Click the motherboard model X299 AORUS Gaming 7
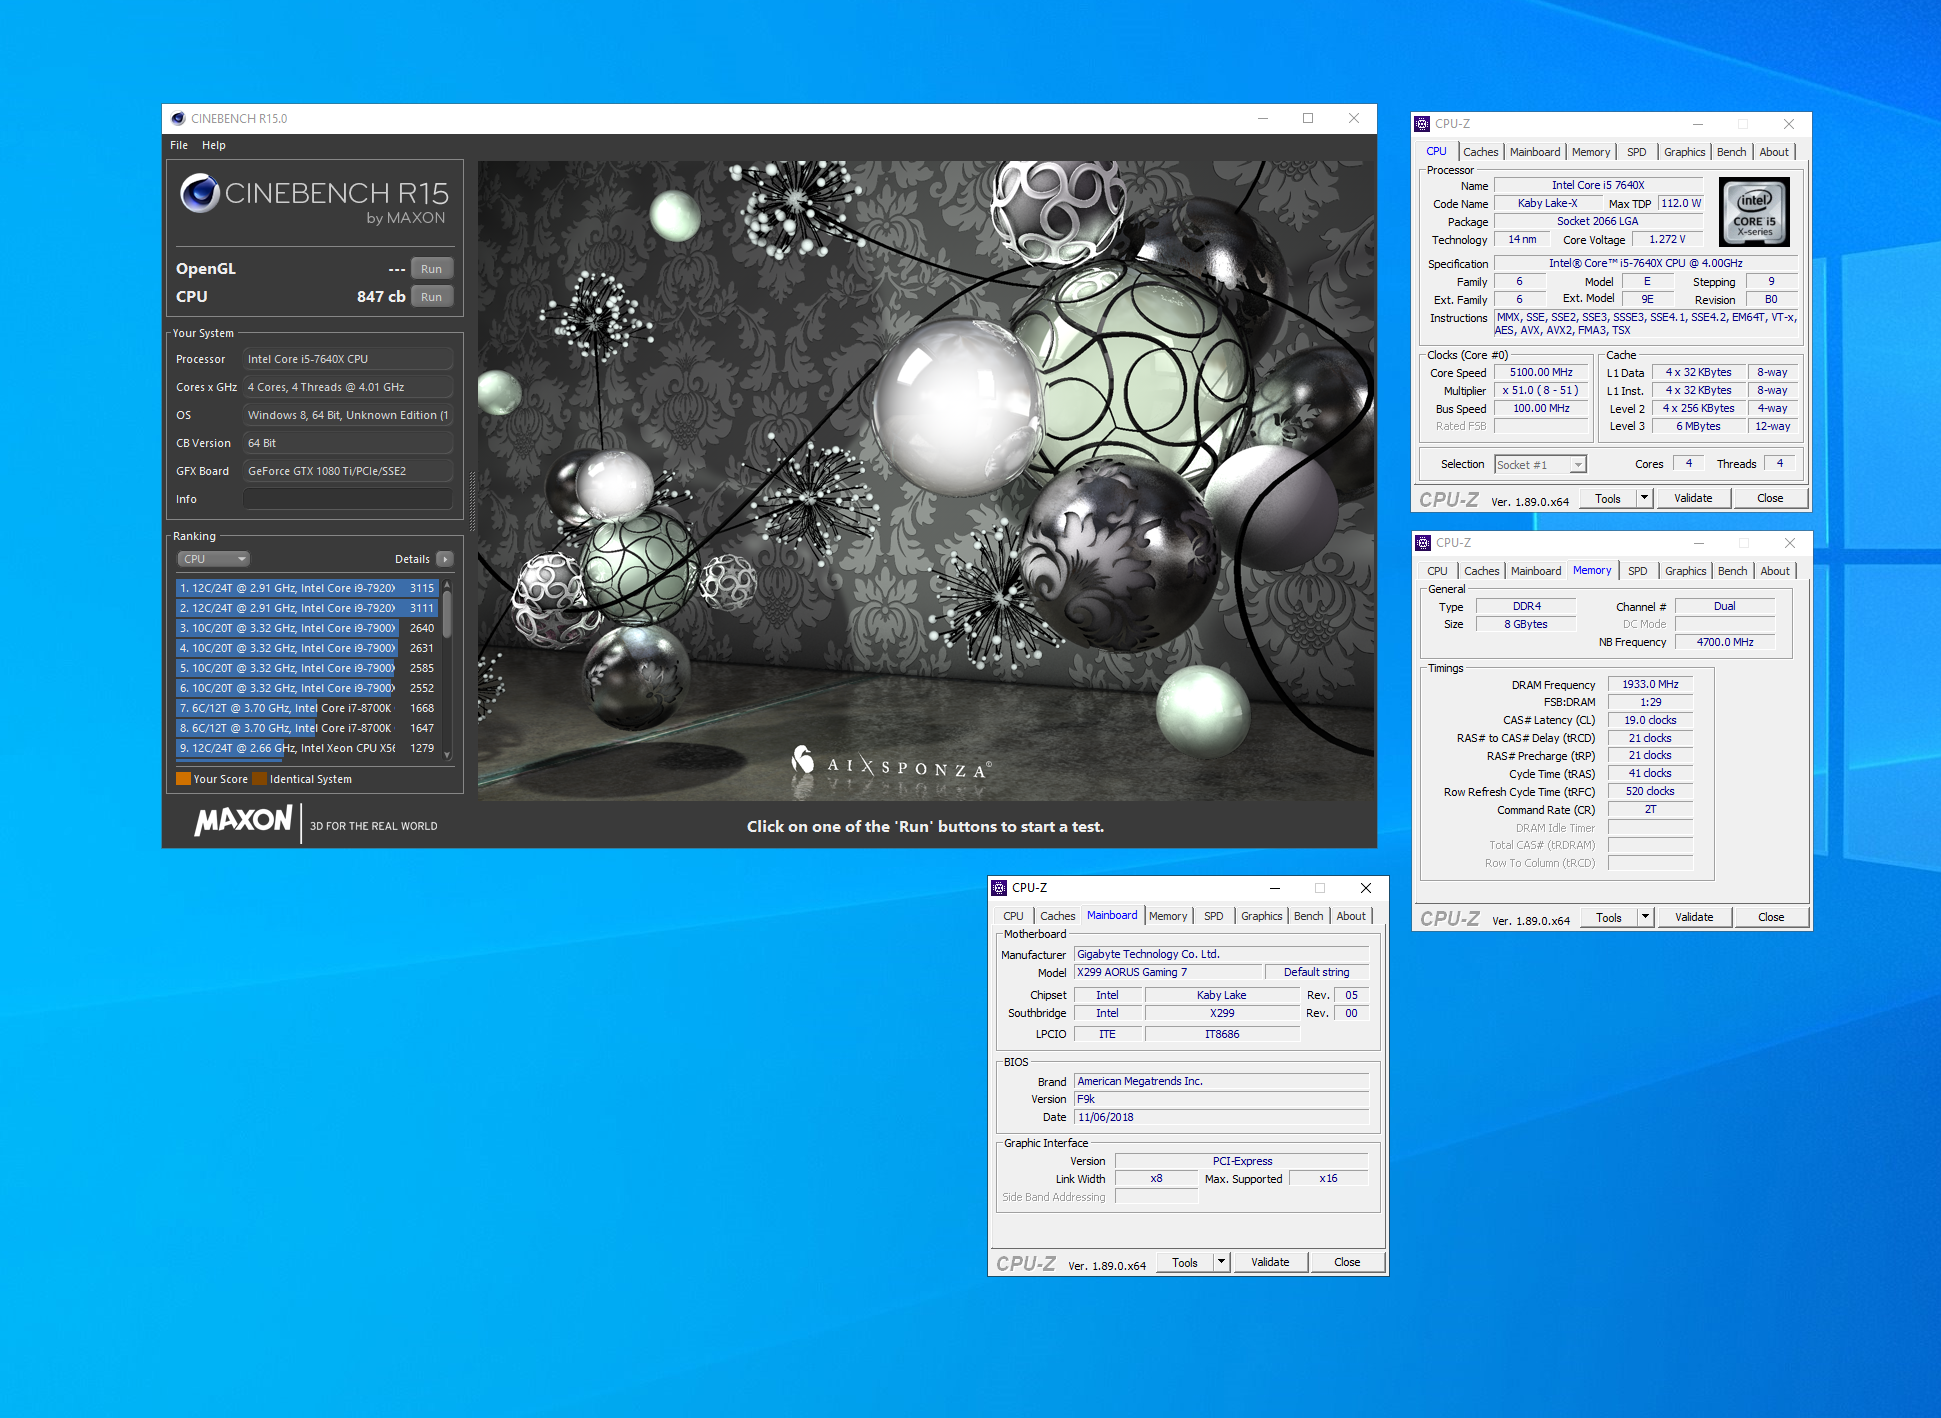 [1167, 972]
